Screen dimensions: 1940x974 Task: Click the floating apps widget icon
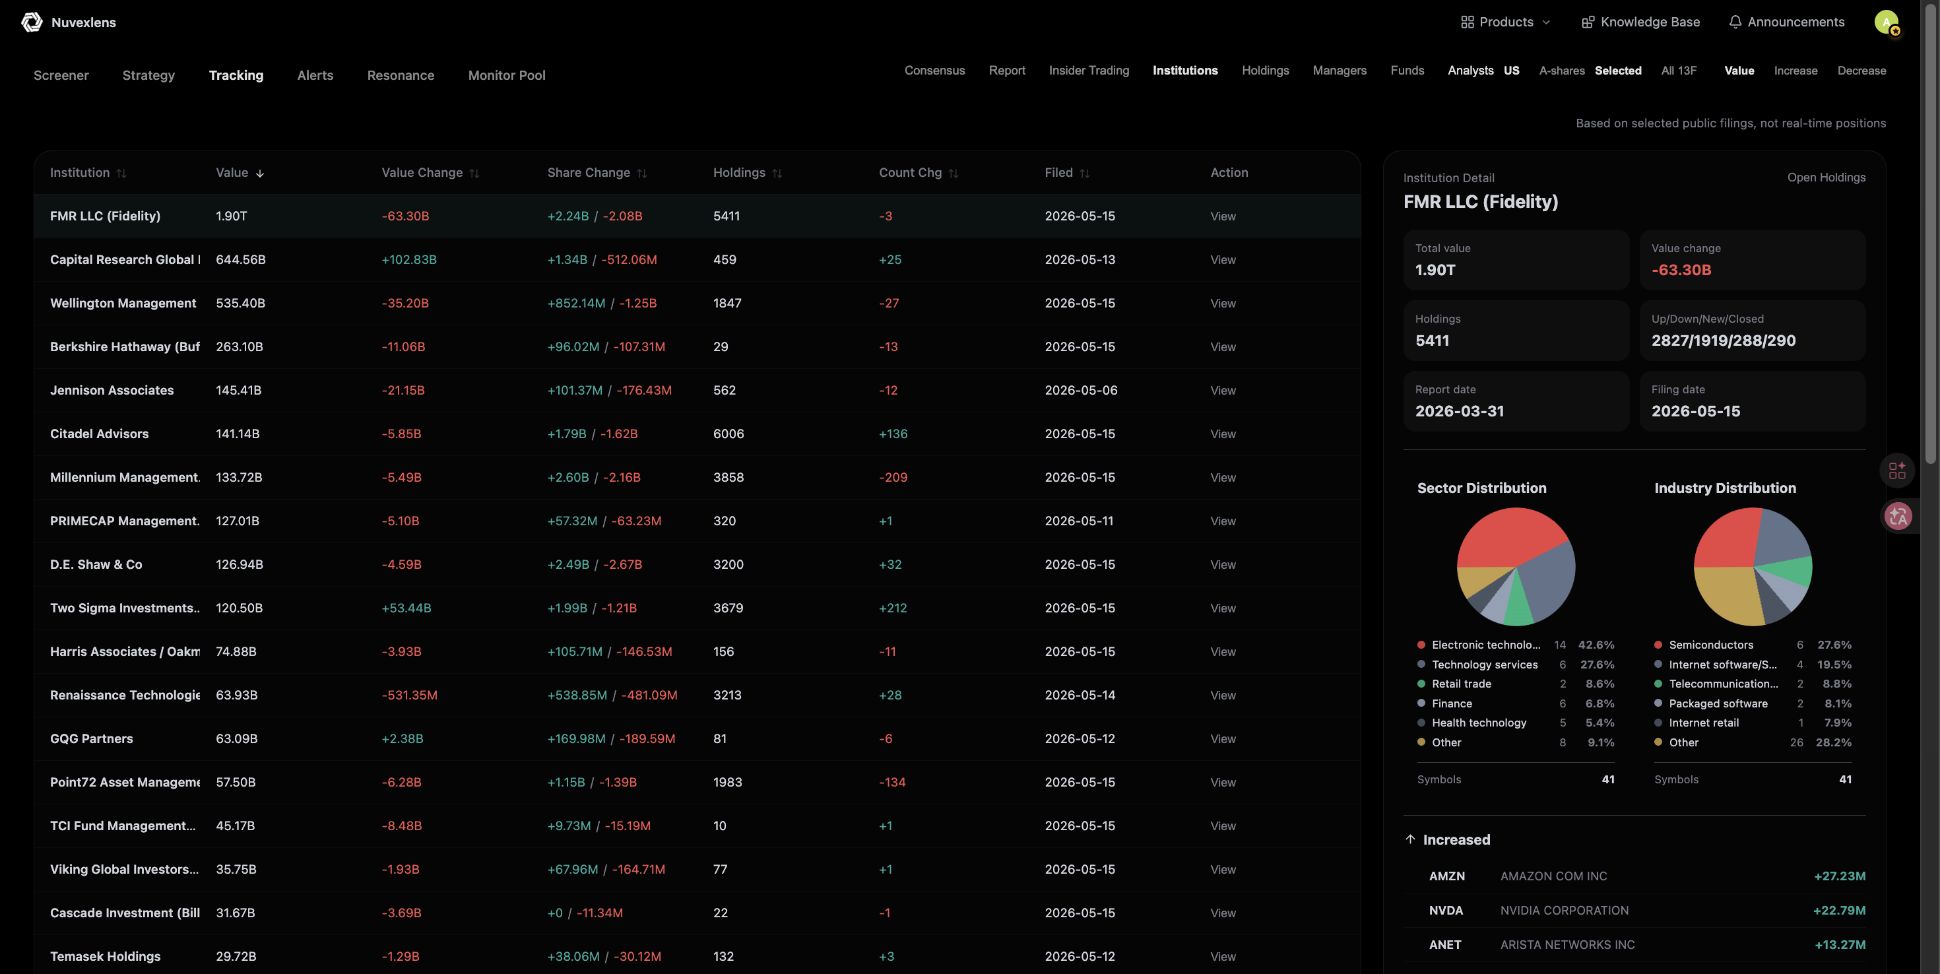pyautogui.click(x=1897, y=470)
